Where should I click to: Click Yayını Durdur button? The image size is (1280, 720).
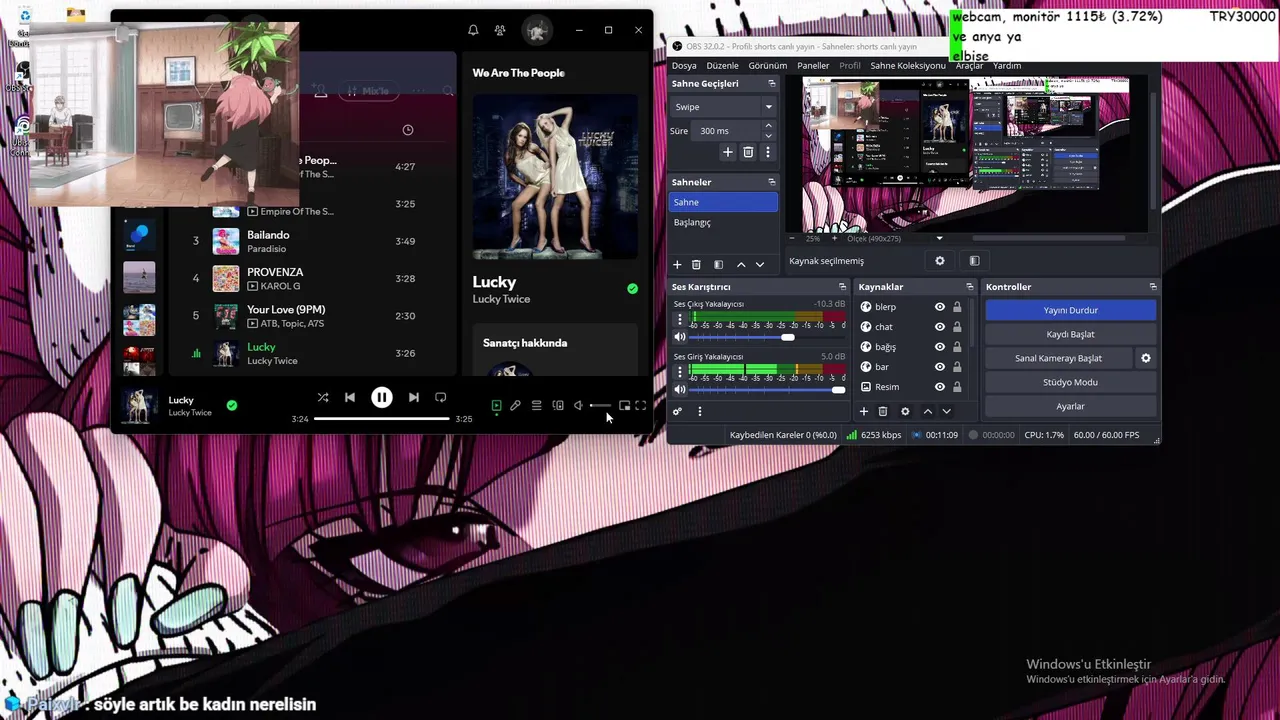pyautogui.click(x=1070, y=310)
